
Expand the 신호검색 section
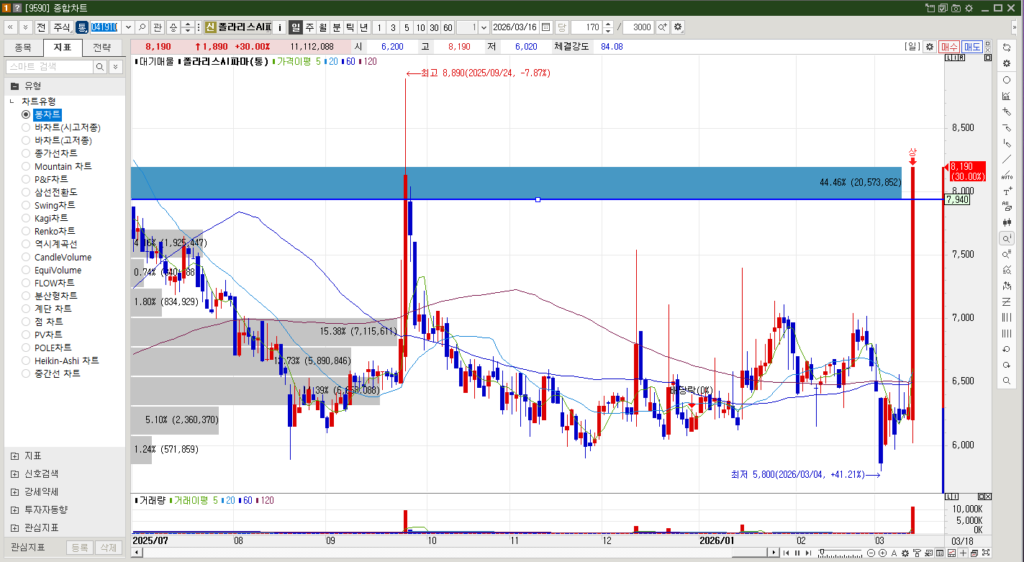point(15,473)
